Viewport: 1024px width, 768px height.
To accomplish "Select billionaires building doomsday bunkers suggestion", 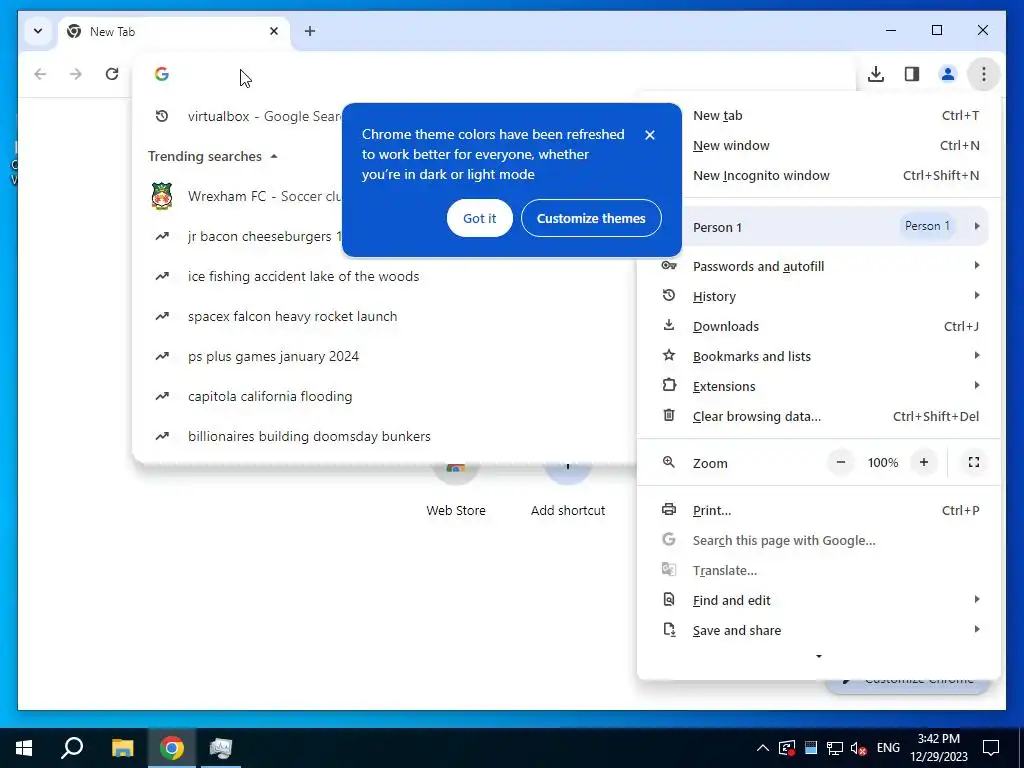I will [x=384, y=436].
